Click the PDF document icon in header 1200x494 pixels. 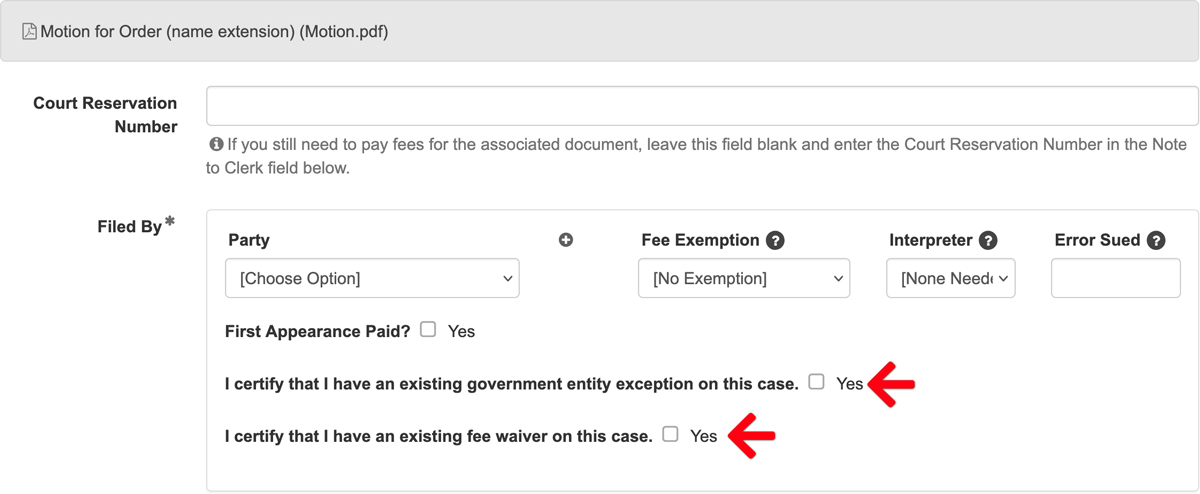(30, 32)
